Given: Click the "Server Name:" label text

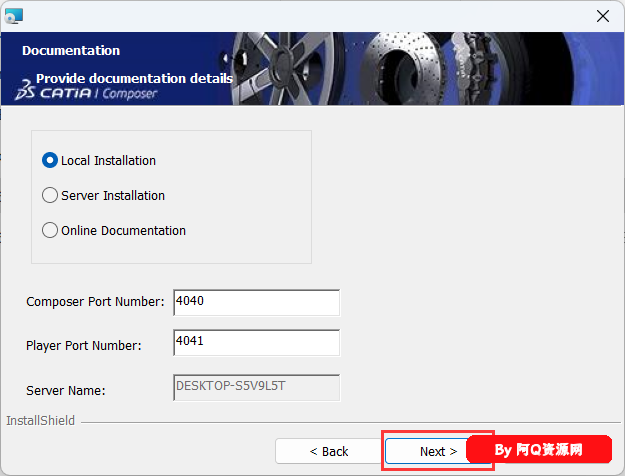Looking at the screenshot, I should click(x=66, y=390).
